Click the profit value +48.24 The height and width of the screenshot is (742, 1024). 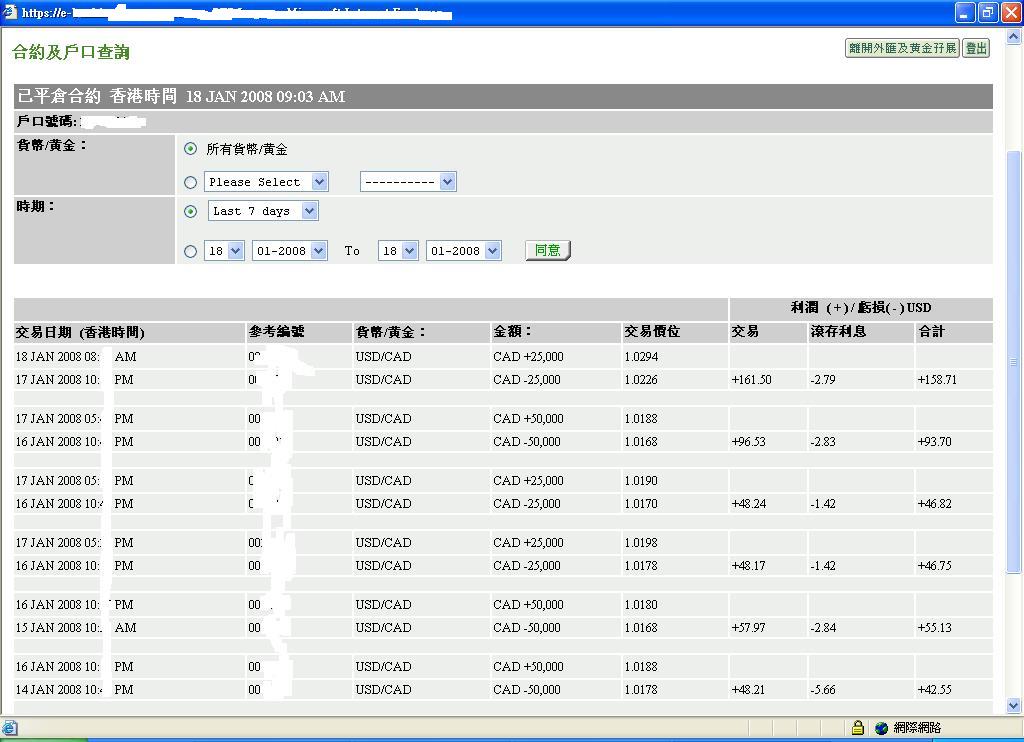[x=748, y=504]
